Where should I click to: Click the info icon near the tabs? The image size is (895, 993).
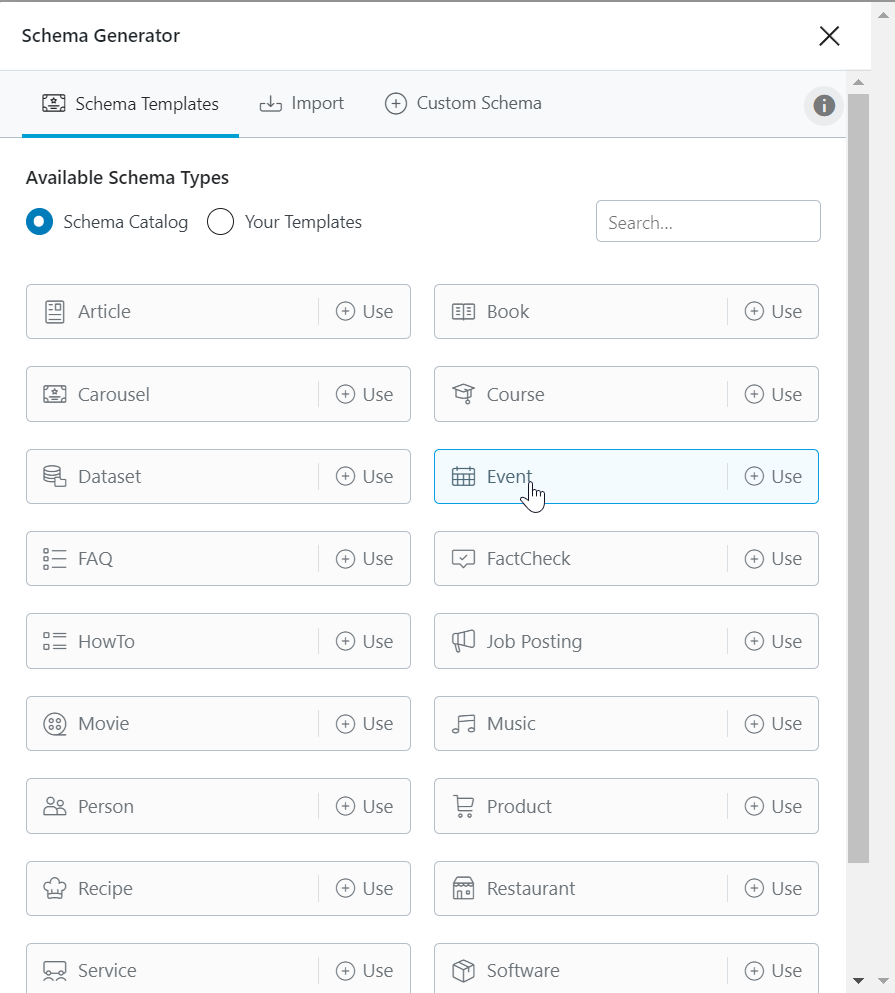(823, 106)
